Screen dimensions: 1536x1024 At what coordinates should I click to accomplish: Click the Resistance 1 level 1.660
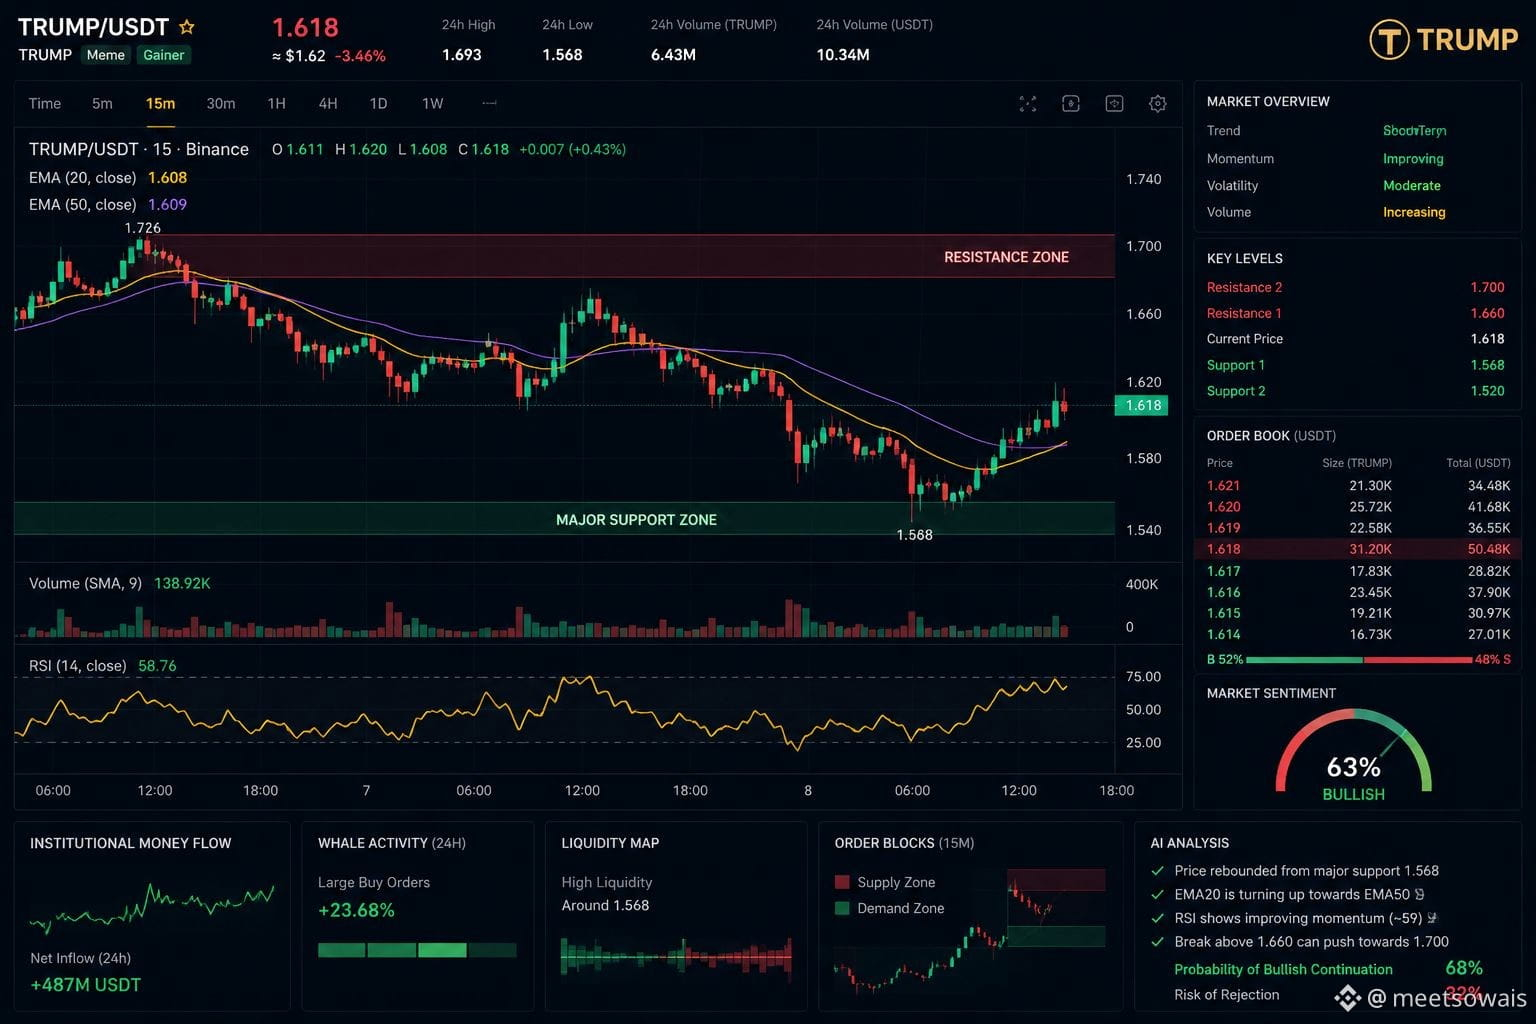click(x=1487, y=313)
